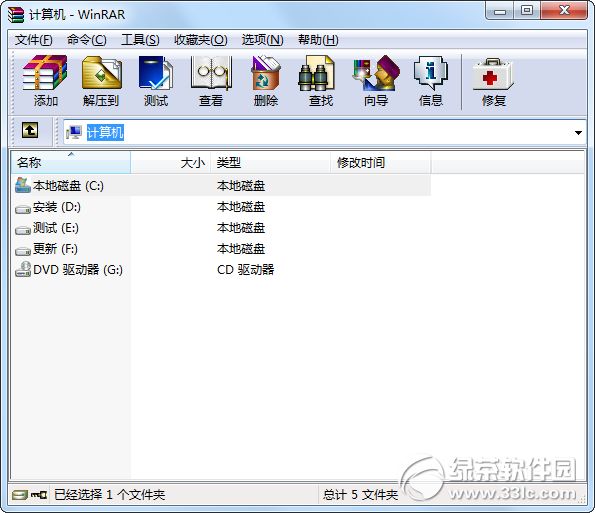Open the 命令(C) menu
This screenshot has width=595, height=513.
coord(87,39)
